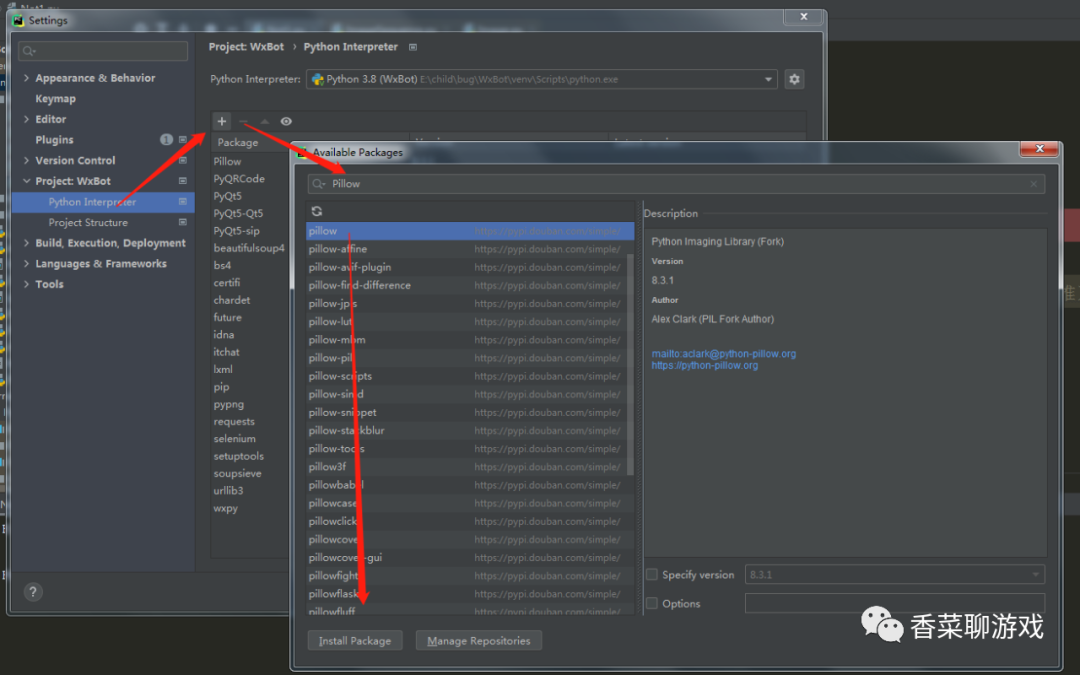The image size is (1080, 675).
Task: Click Manage Repositories button
Action: coord(479,641)
